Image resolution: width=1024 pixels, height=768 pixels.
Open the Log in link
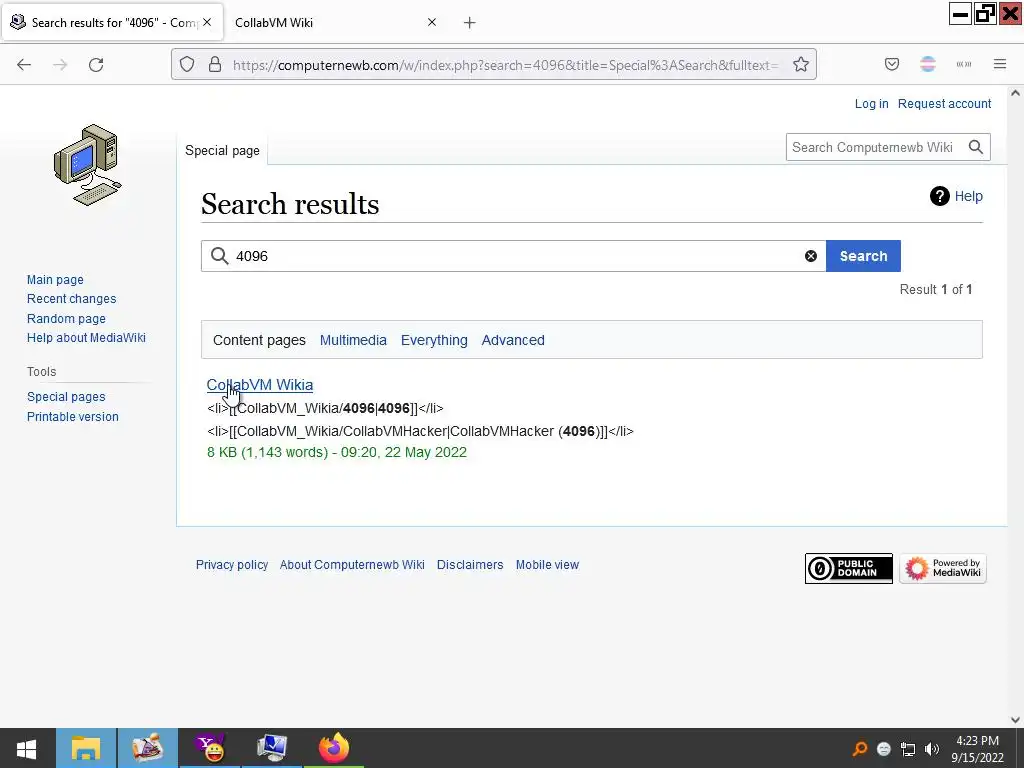pyautogui.click(x=871, y=104)
